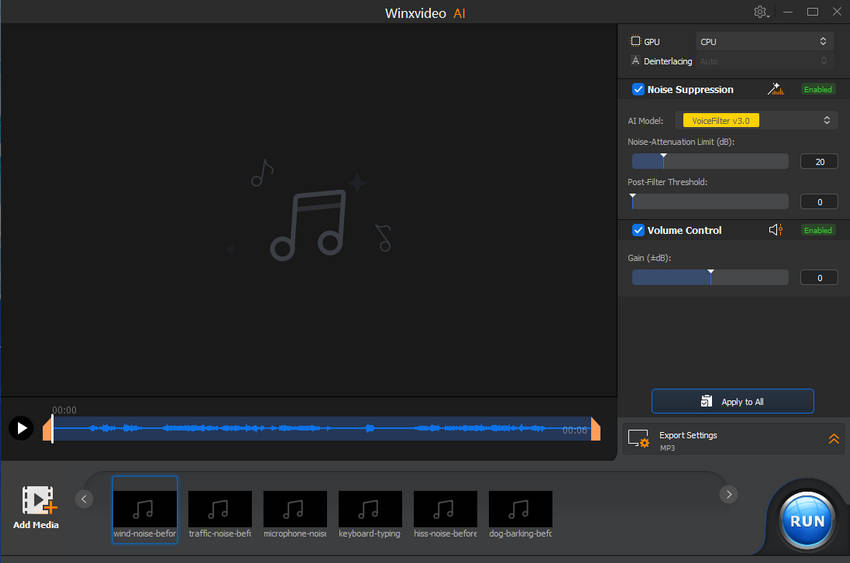Uncheck the Volume Control checkbox
Viewport: 850px width, 563px height.
tap(638, 230)
